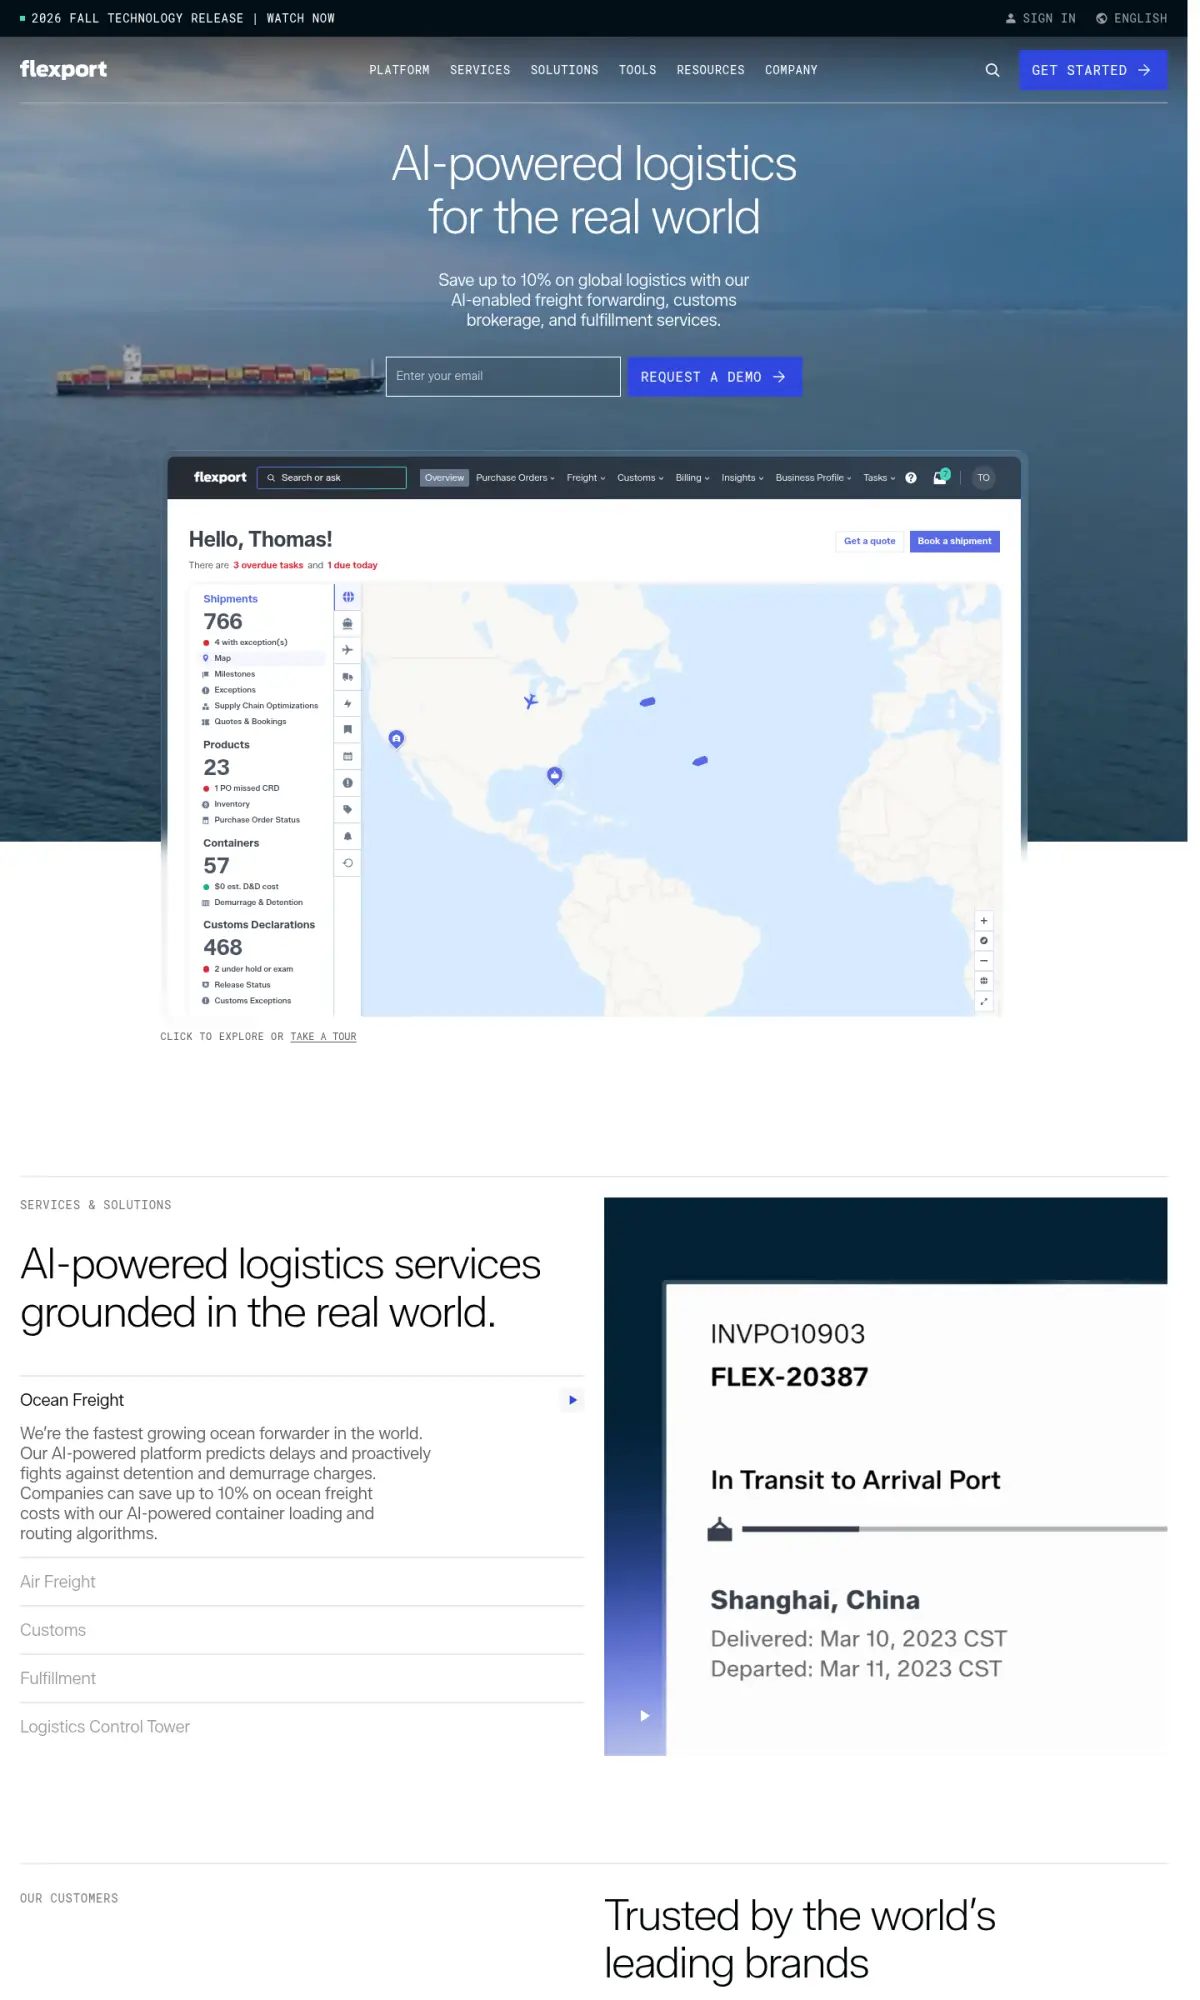The image size is (1200, 2000).
Task: Click '3 overdue tasks' text
Action: pos(268,565)
